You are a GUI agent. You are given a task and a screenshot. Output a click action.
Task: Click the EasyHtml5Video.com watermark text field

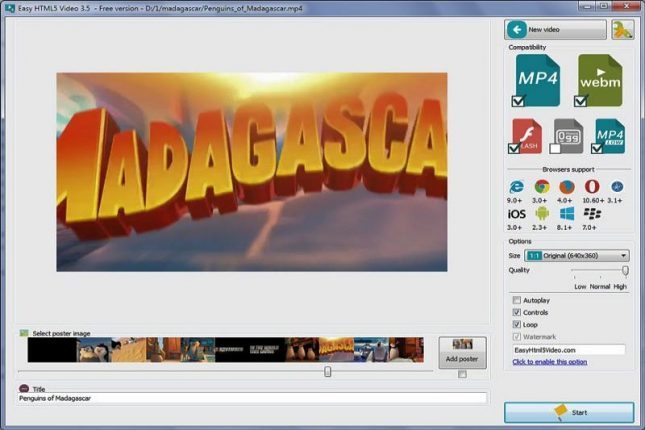click(569, 350)
